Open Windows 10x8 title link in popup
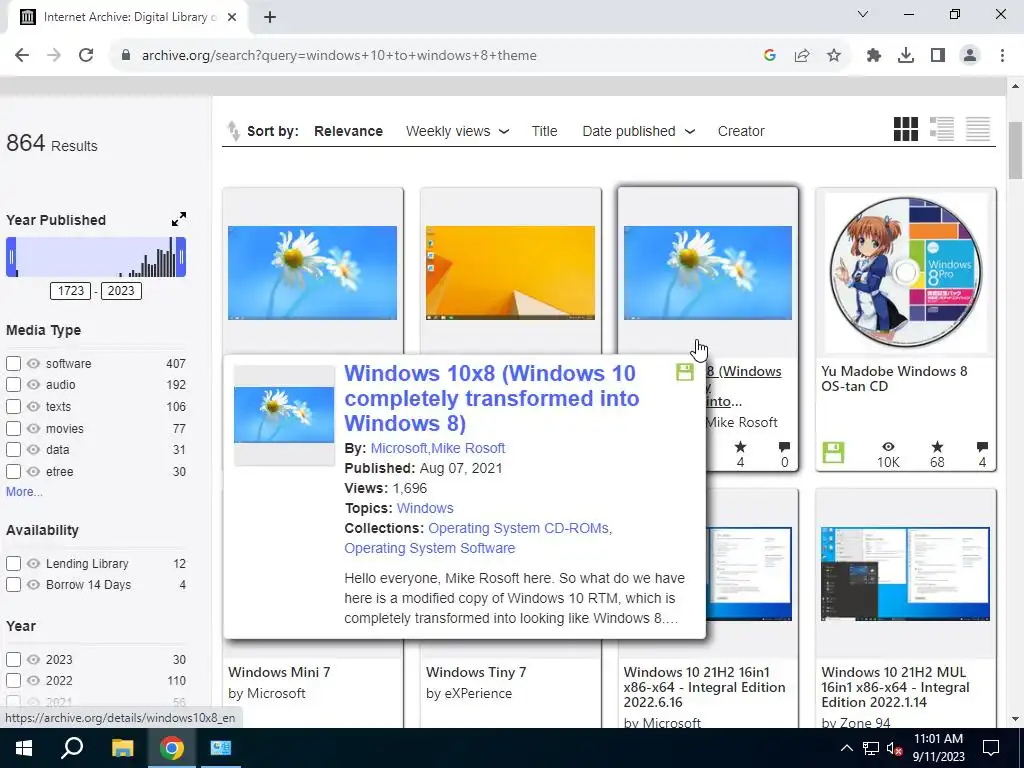 click(x=492, y=398)
